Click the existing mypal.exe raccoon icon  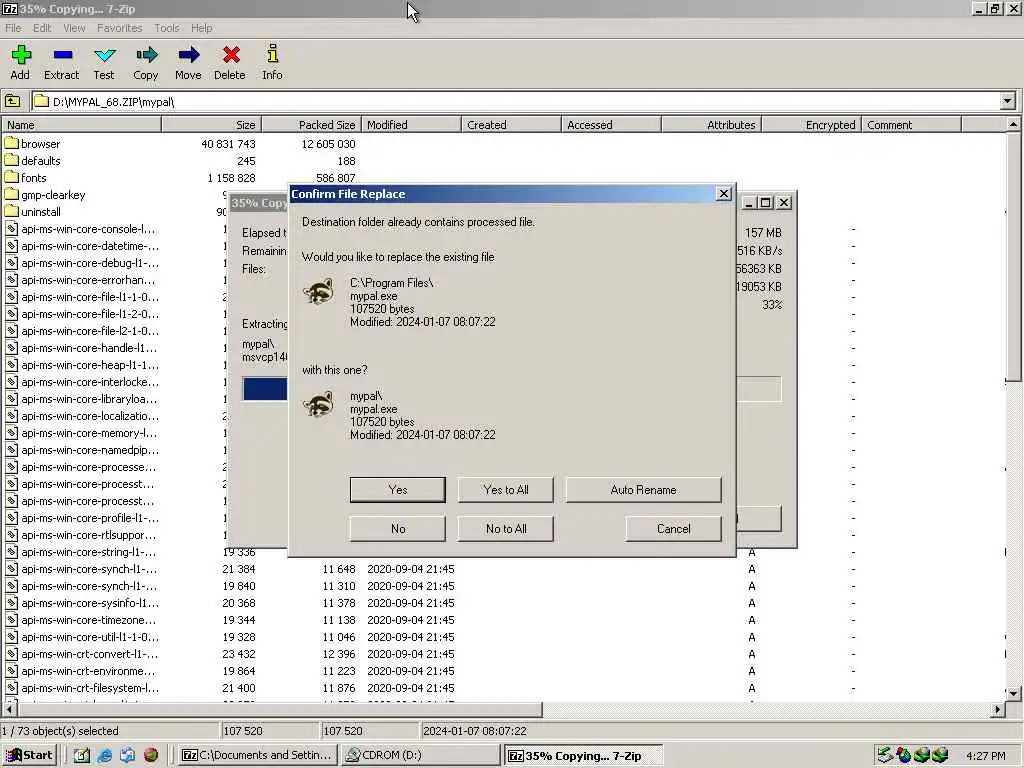point(319,291)
